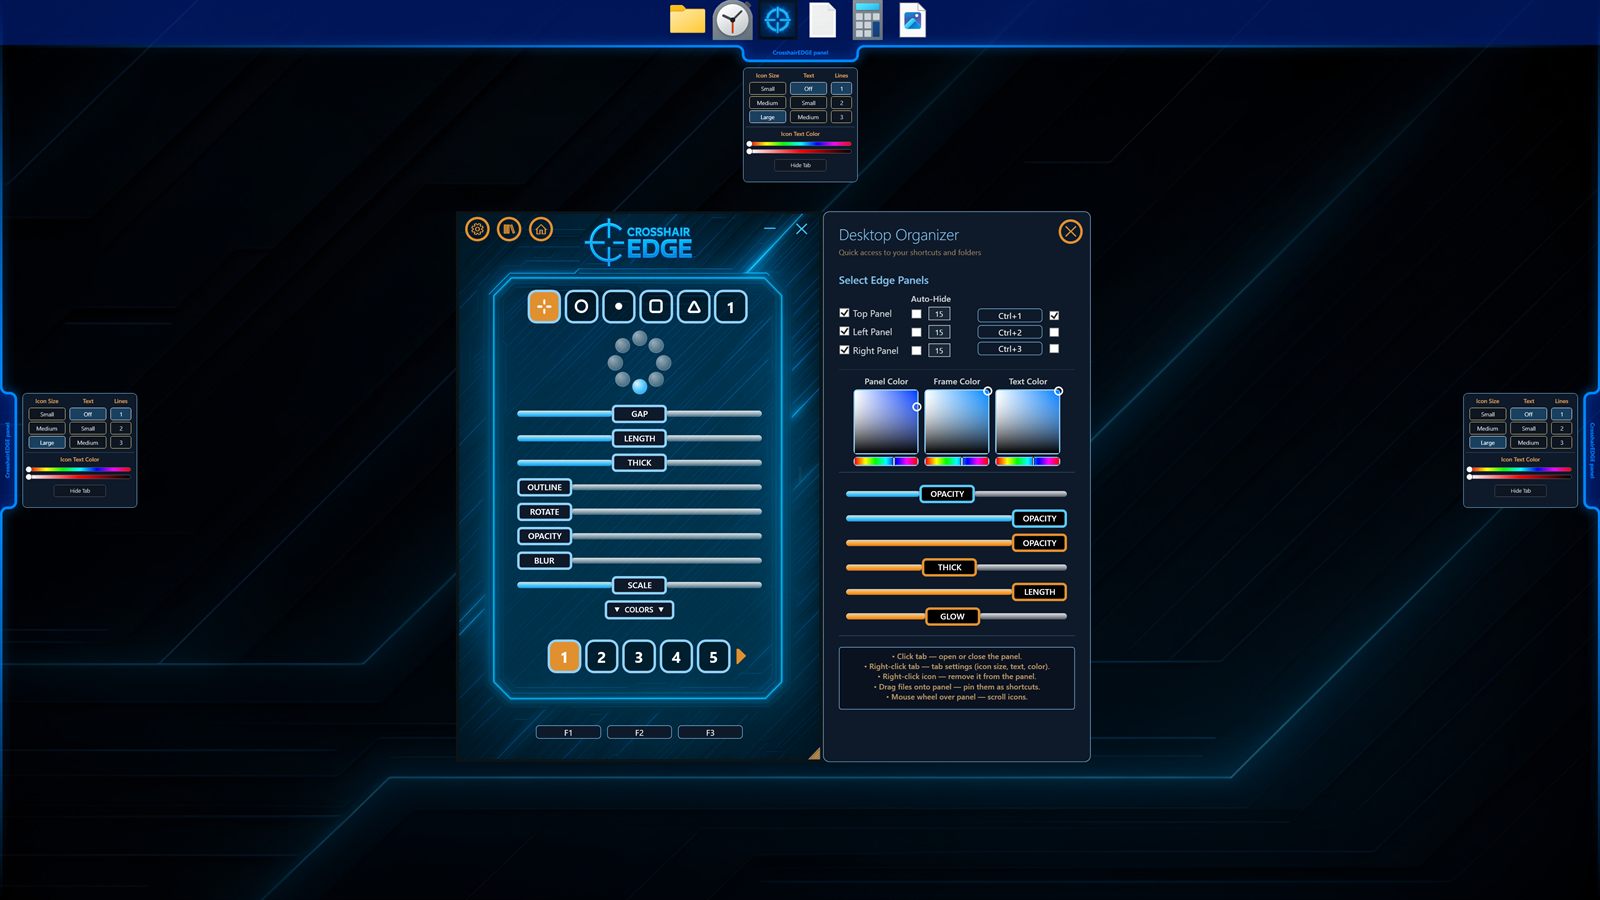Select the triangle crosshair type
Viewport: 1600px width, 900px height.
coord(693,307)
